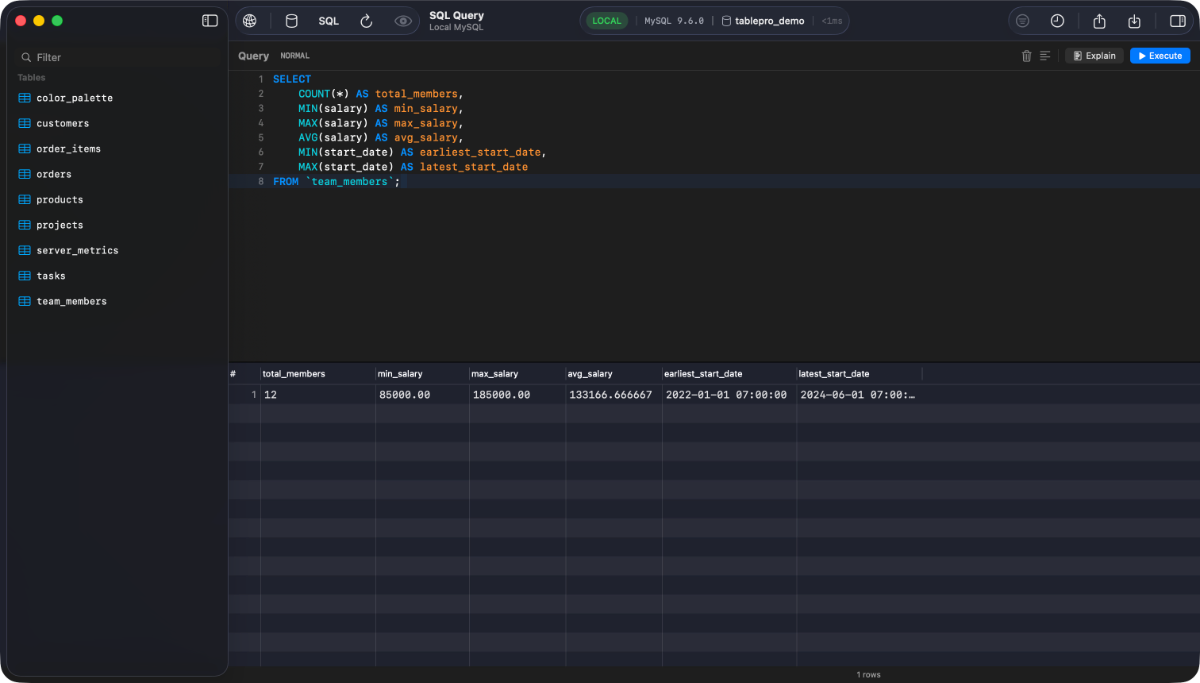Switch to the Query tab

(x=253, y=55)
